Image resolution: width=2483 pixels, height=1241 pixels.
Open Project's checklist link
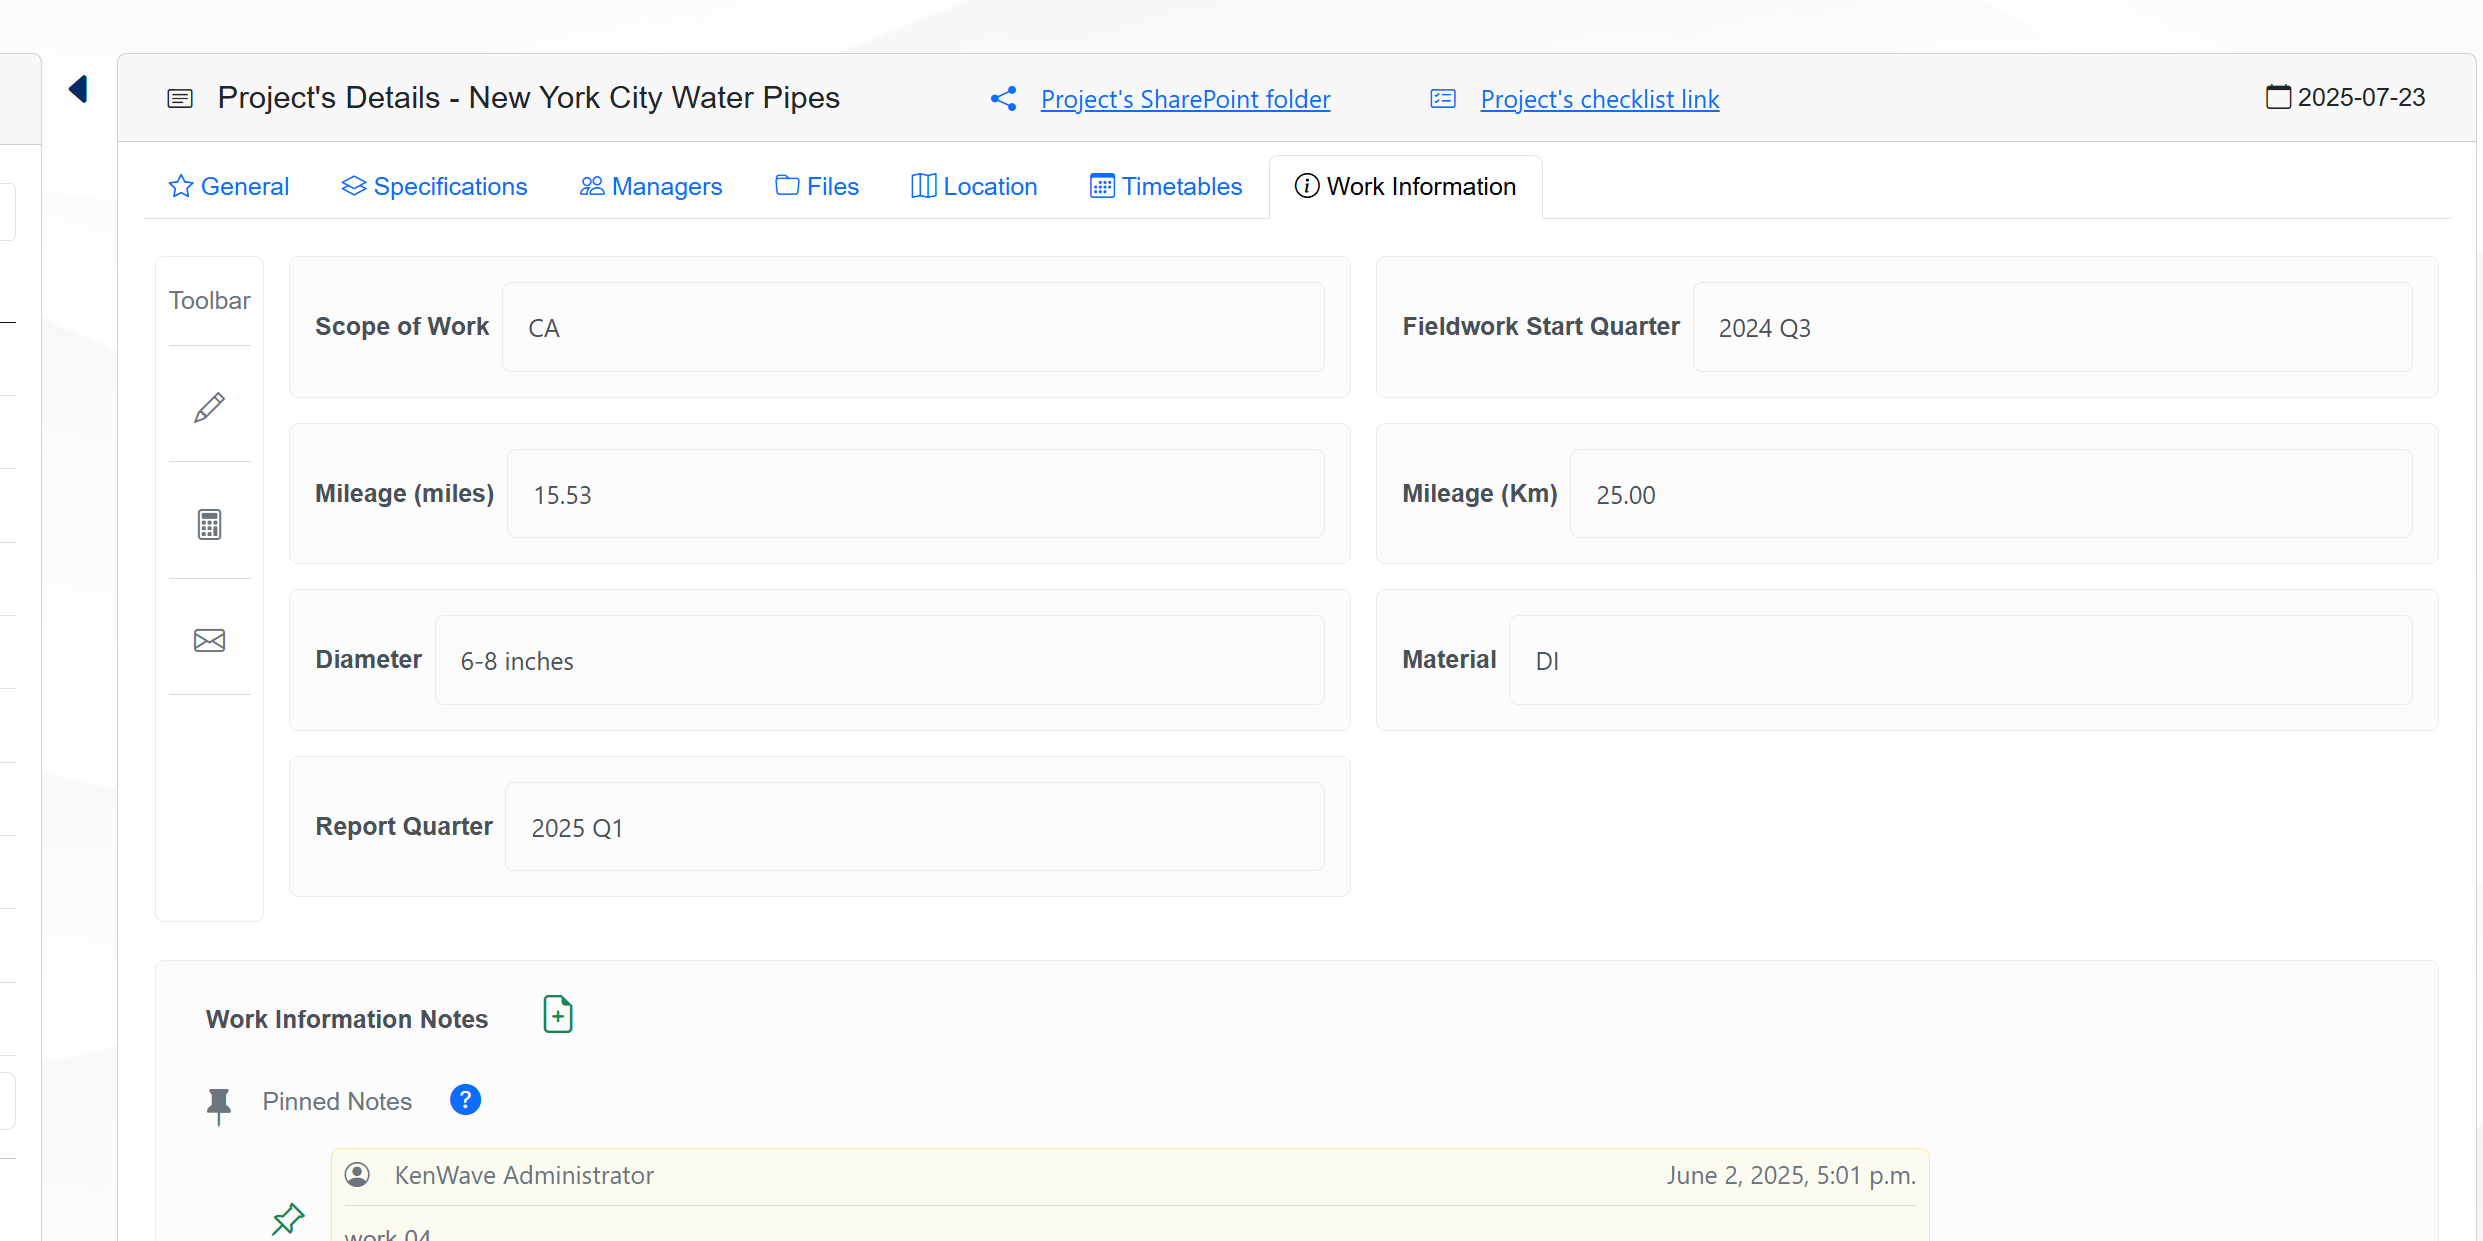point(1599,99)
